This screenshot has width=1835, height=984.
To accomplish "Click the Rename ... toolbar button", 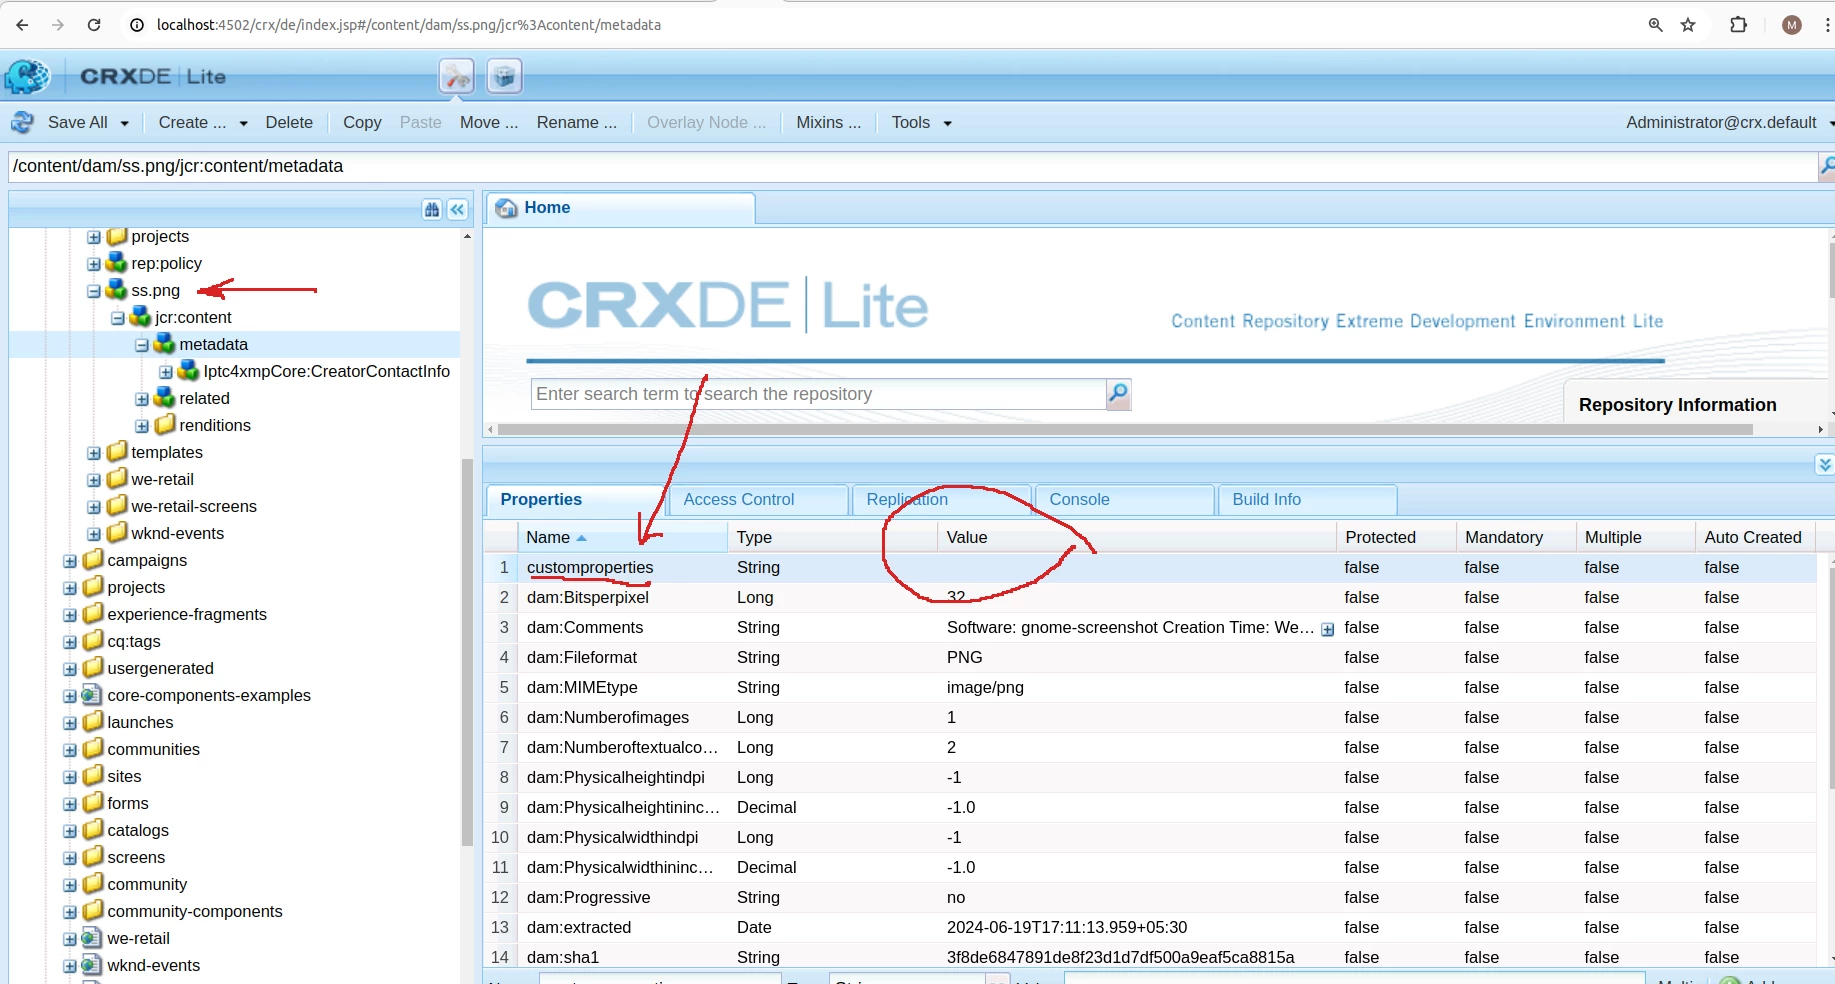I will [x=577, y=122].
